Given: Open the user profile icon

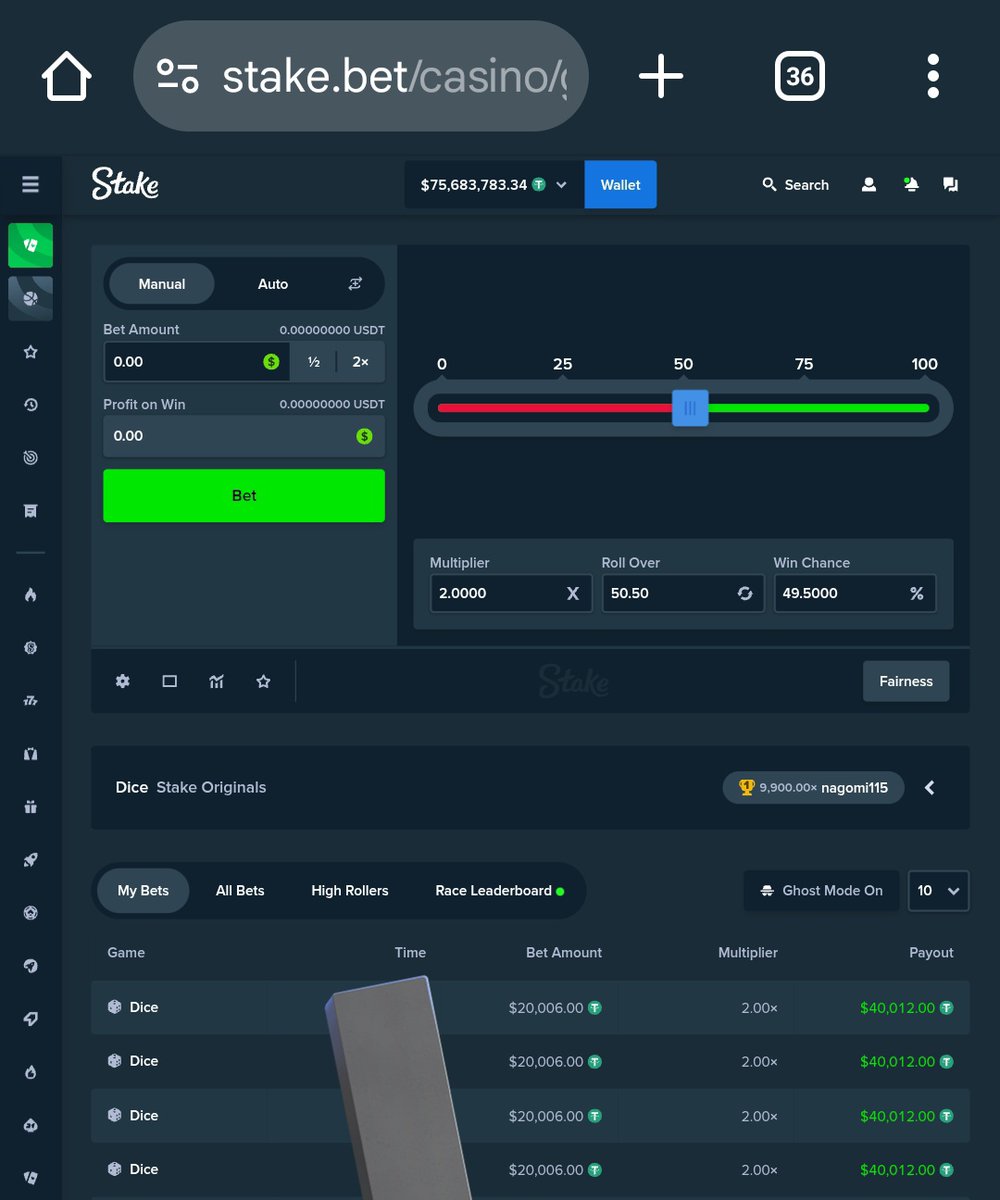Looking at the screenshot, I should pos(869,185).
